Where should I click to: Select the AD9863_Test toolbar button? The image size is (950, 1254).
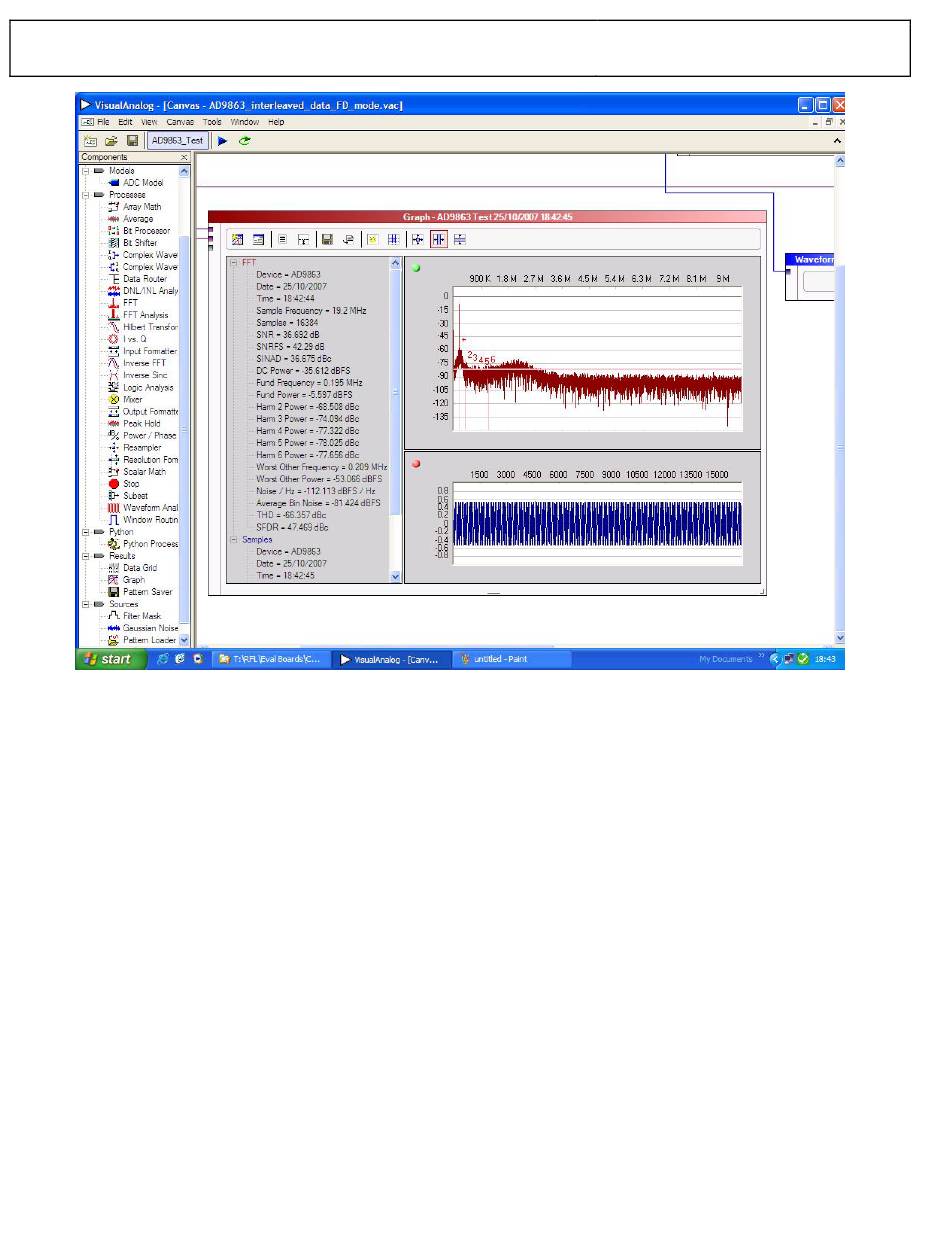pyautogui.click(x=177, y=141)
